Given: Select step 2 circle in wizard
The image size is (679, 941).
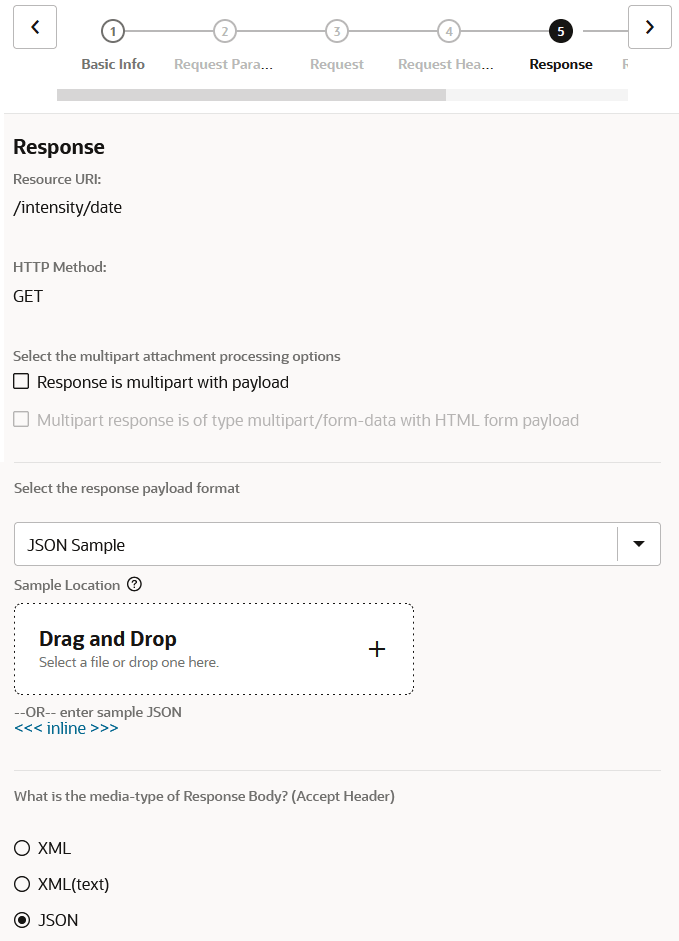Looking at the screenshot, I should (225, 31).
